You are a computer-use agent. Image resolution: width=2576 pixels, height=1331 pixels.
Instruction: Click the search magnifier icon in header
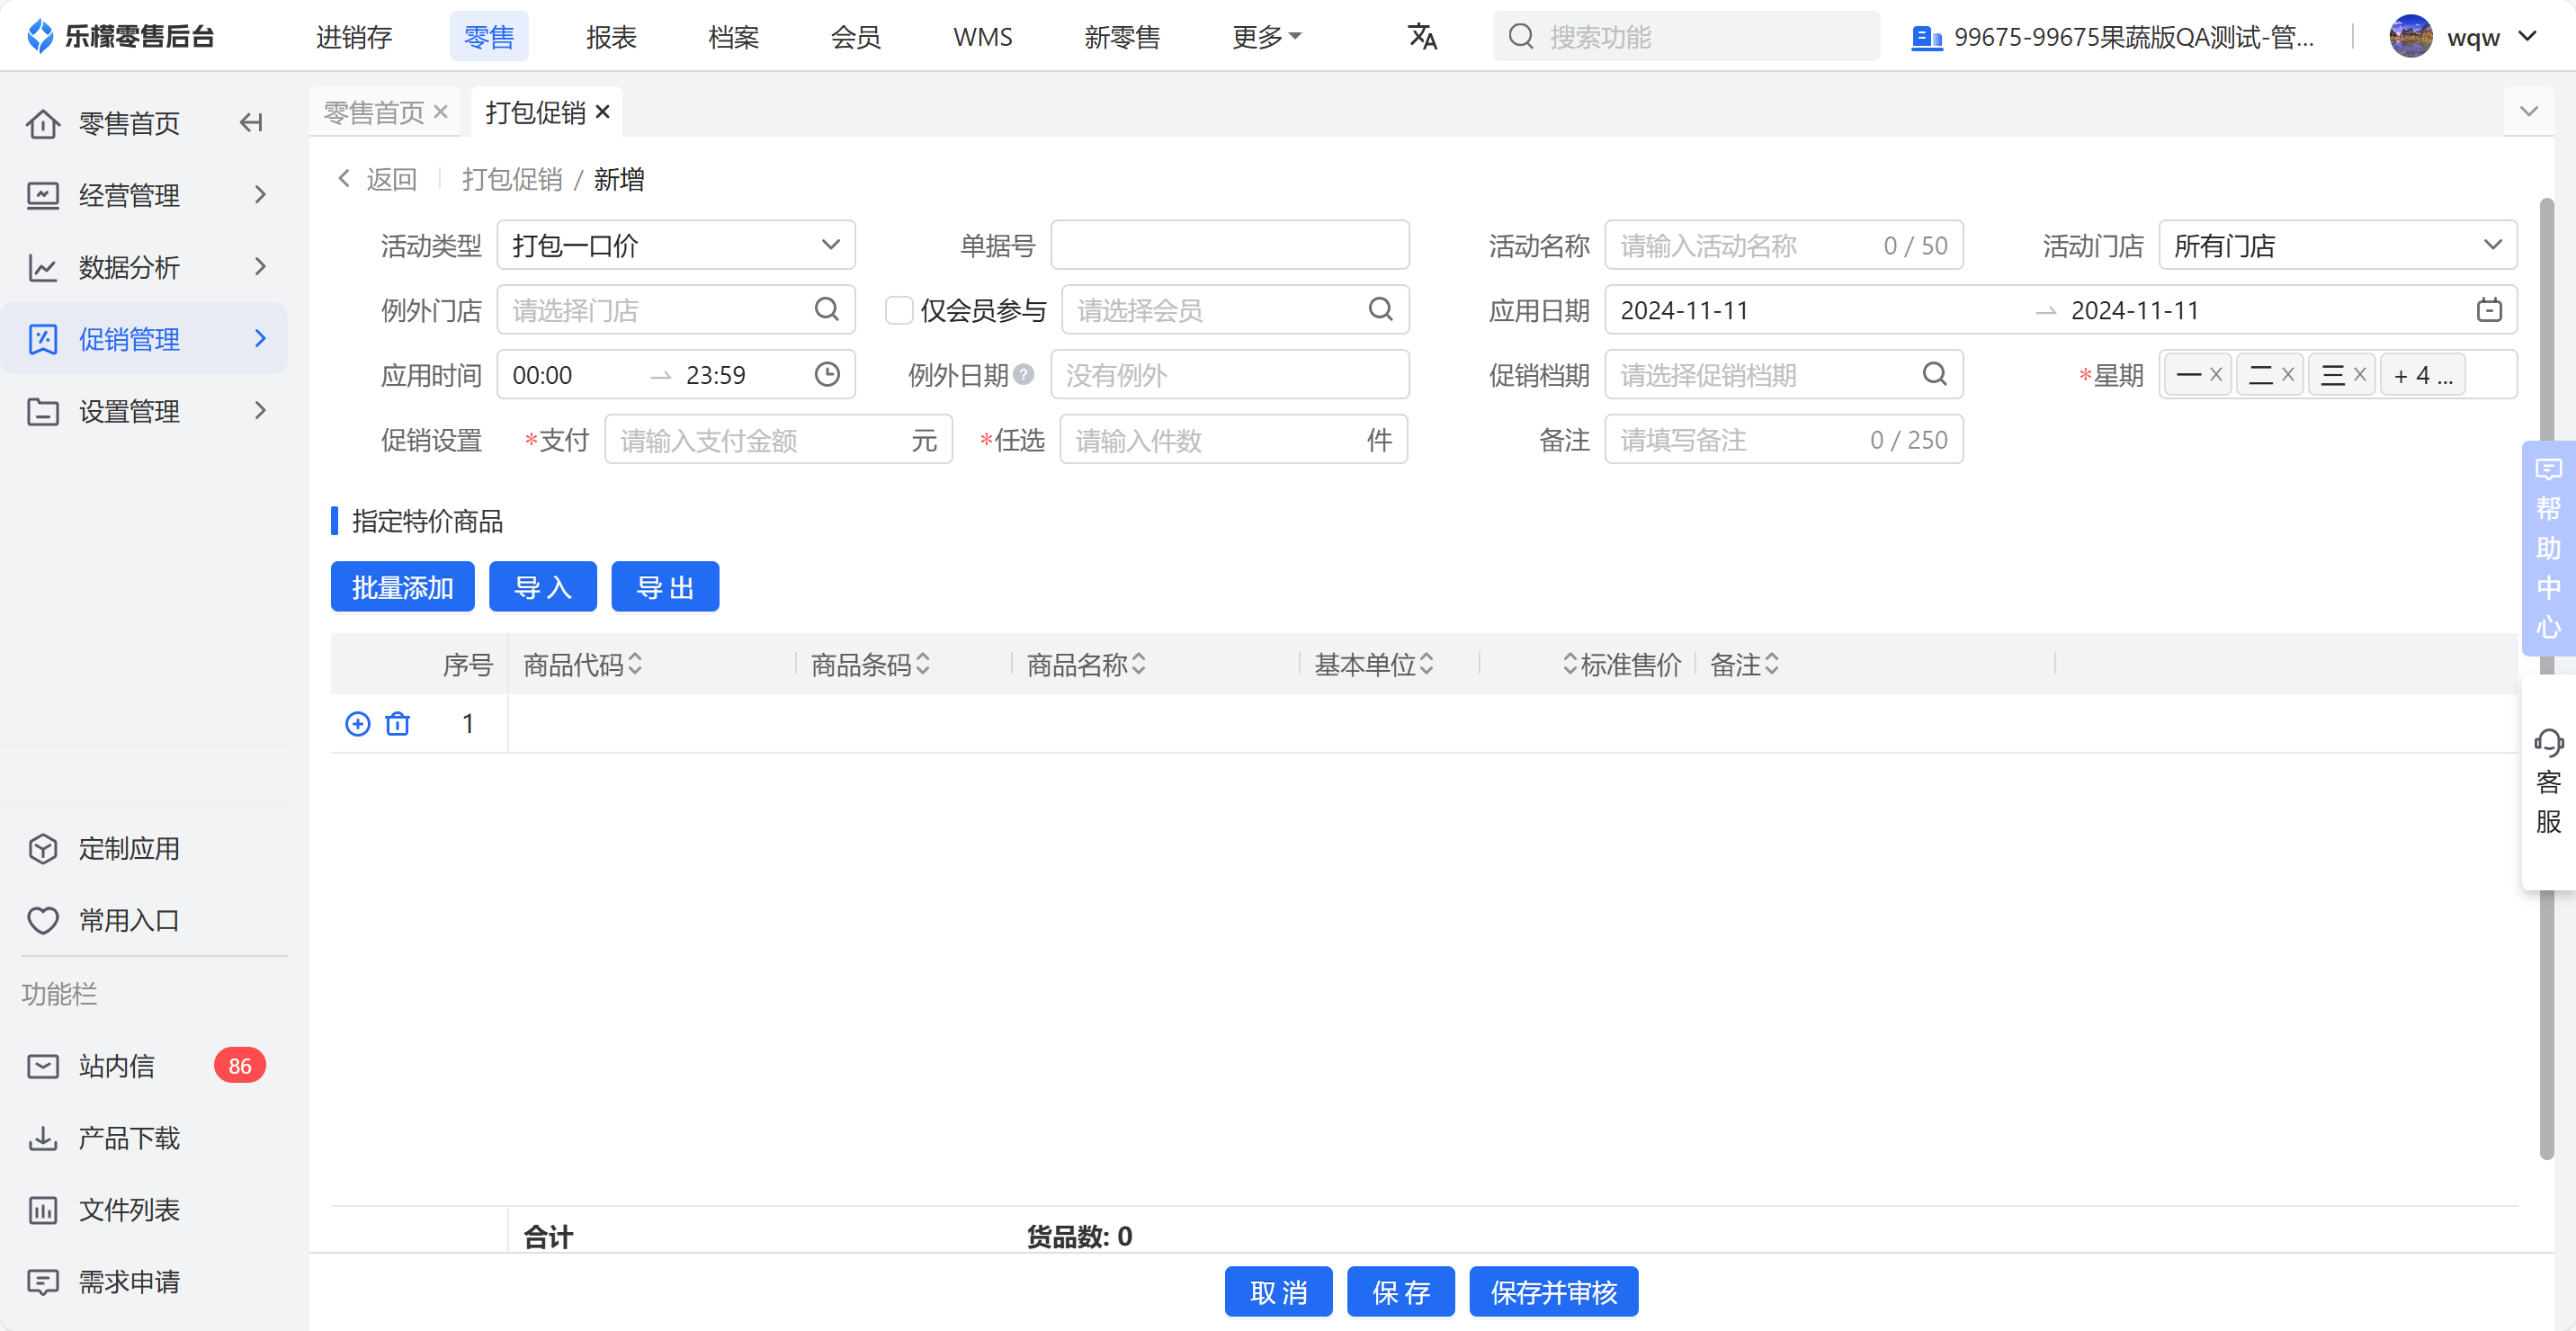click(1521, 37)
